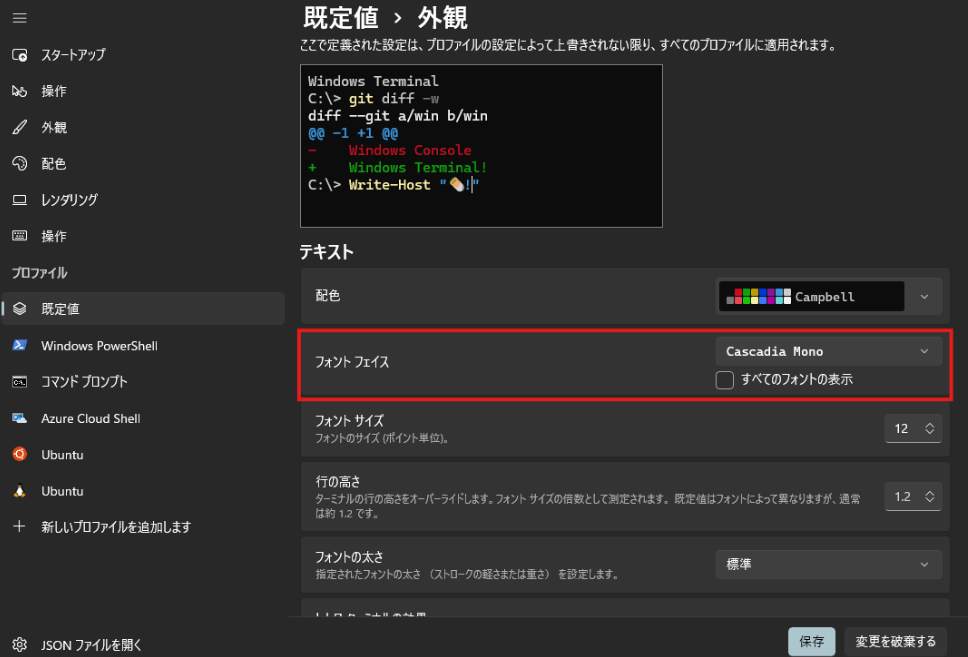Open スタートアップ settings page
This screenshot has width=968, height=657.
(x=143, y=55)
